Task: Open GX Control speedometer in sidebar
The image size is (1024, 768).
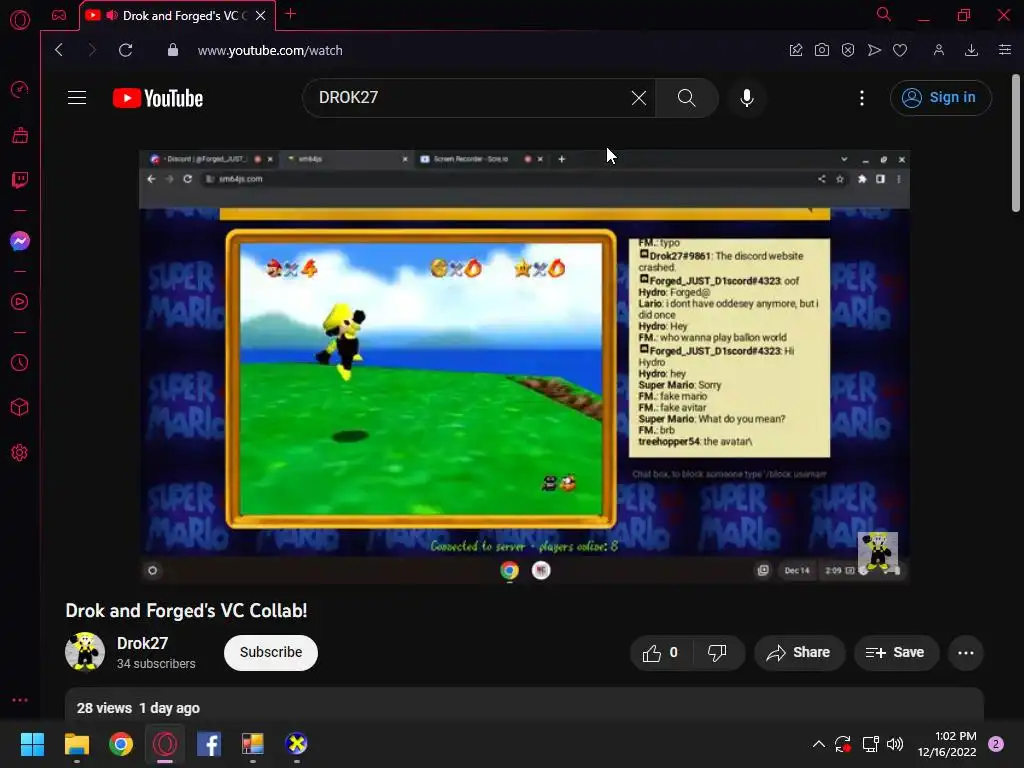Action: tap(20, 89)
